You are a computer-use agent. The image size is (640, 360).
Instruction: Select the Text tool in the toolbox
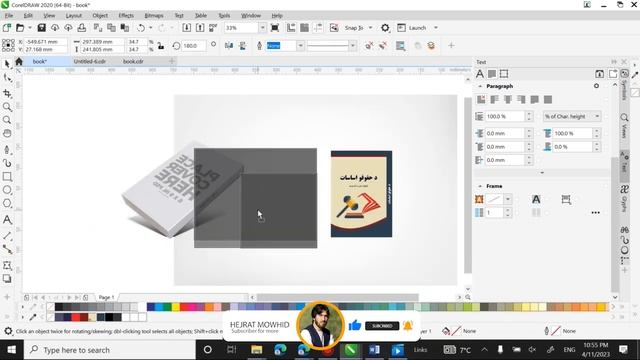(7, 220)
